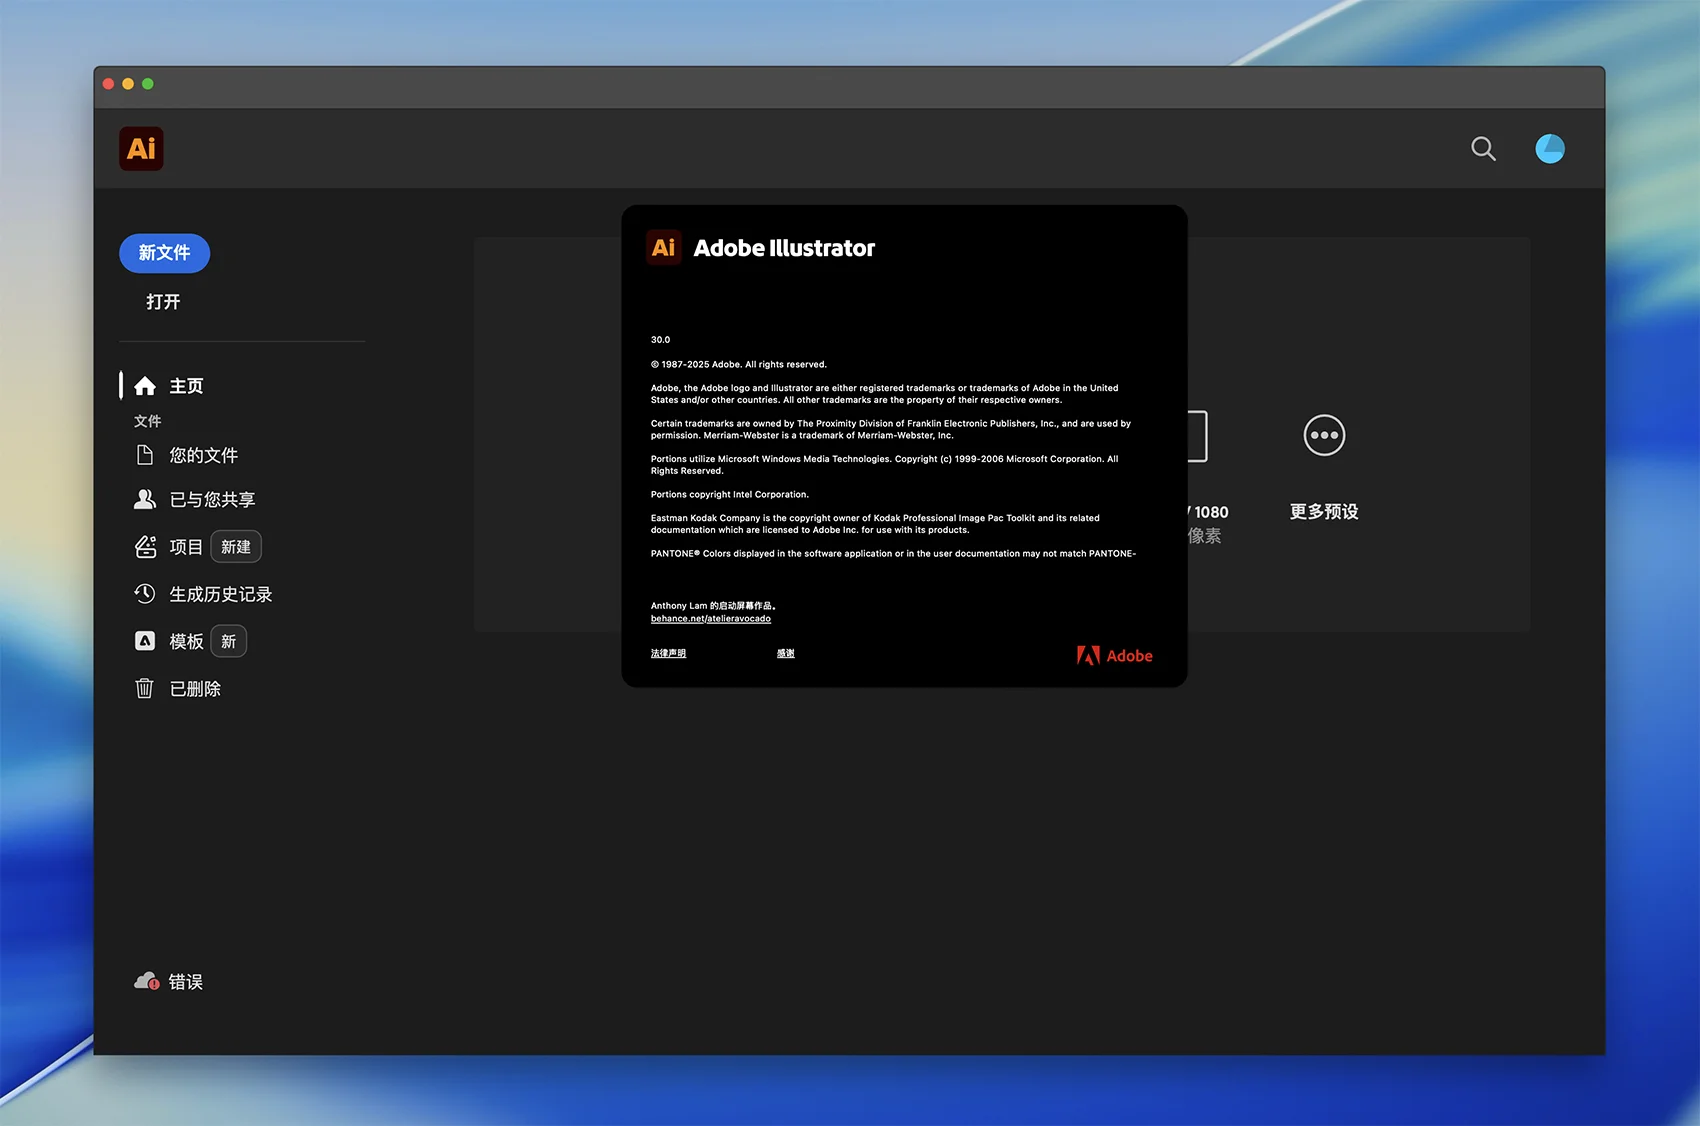1700x1126 pixels.
Task: Click the Illustrator Ai logo in header
Action: point(141,149)
